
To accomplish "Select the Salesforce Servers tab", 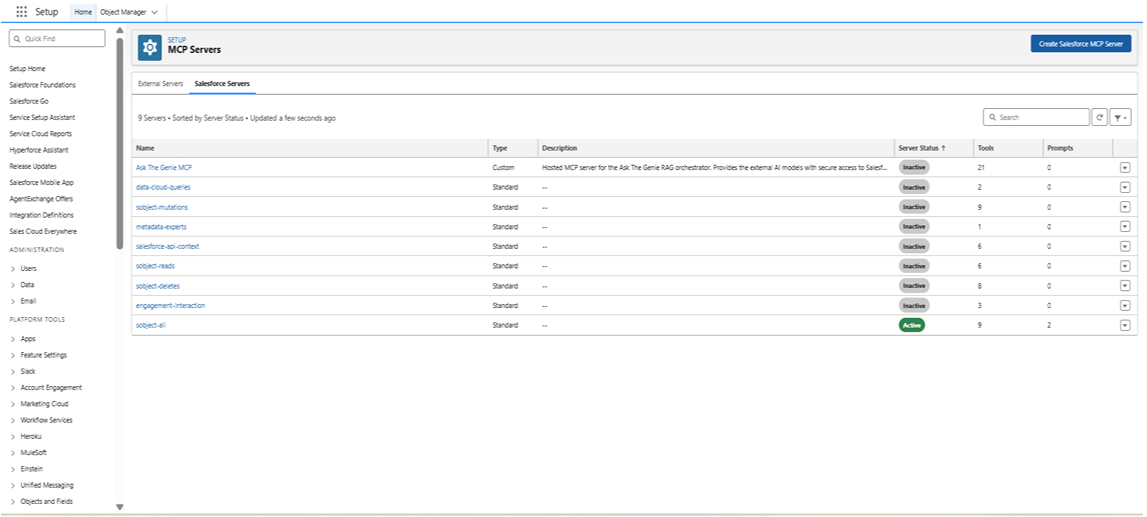I will point(222,84).
